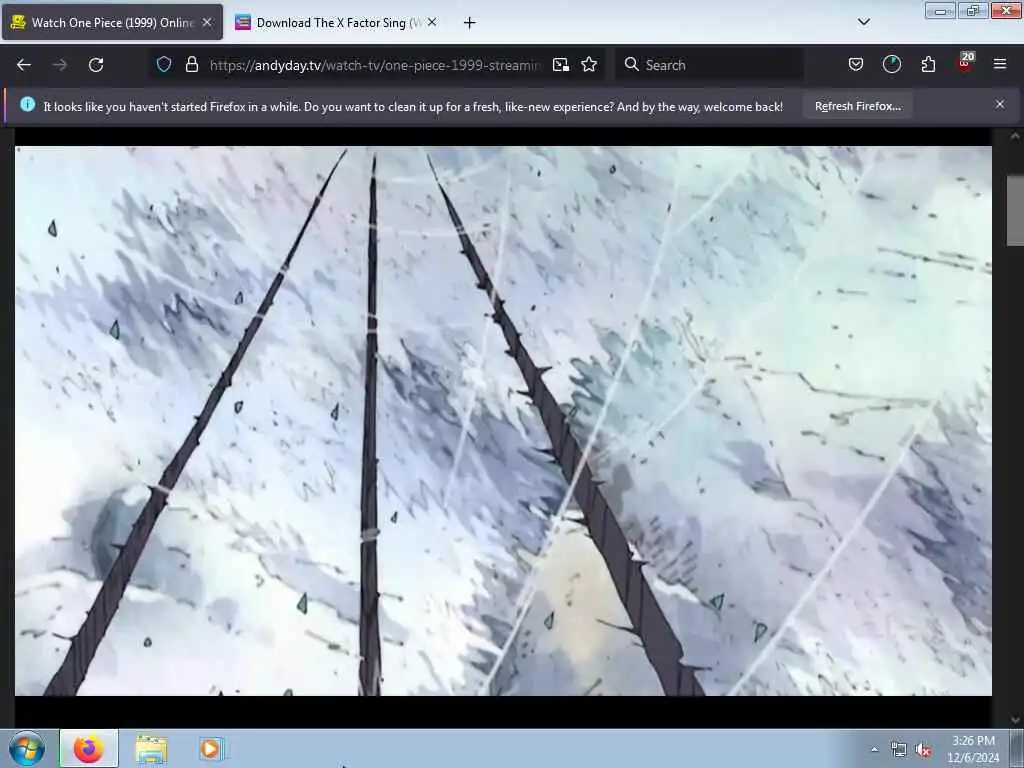
Task: Click the Refresh Firefox button
Action: (857, 106)
